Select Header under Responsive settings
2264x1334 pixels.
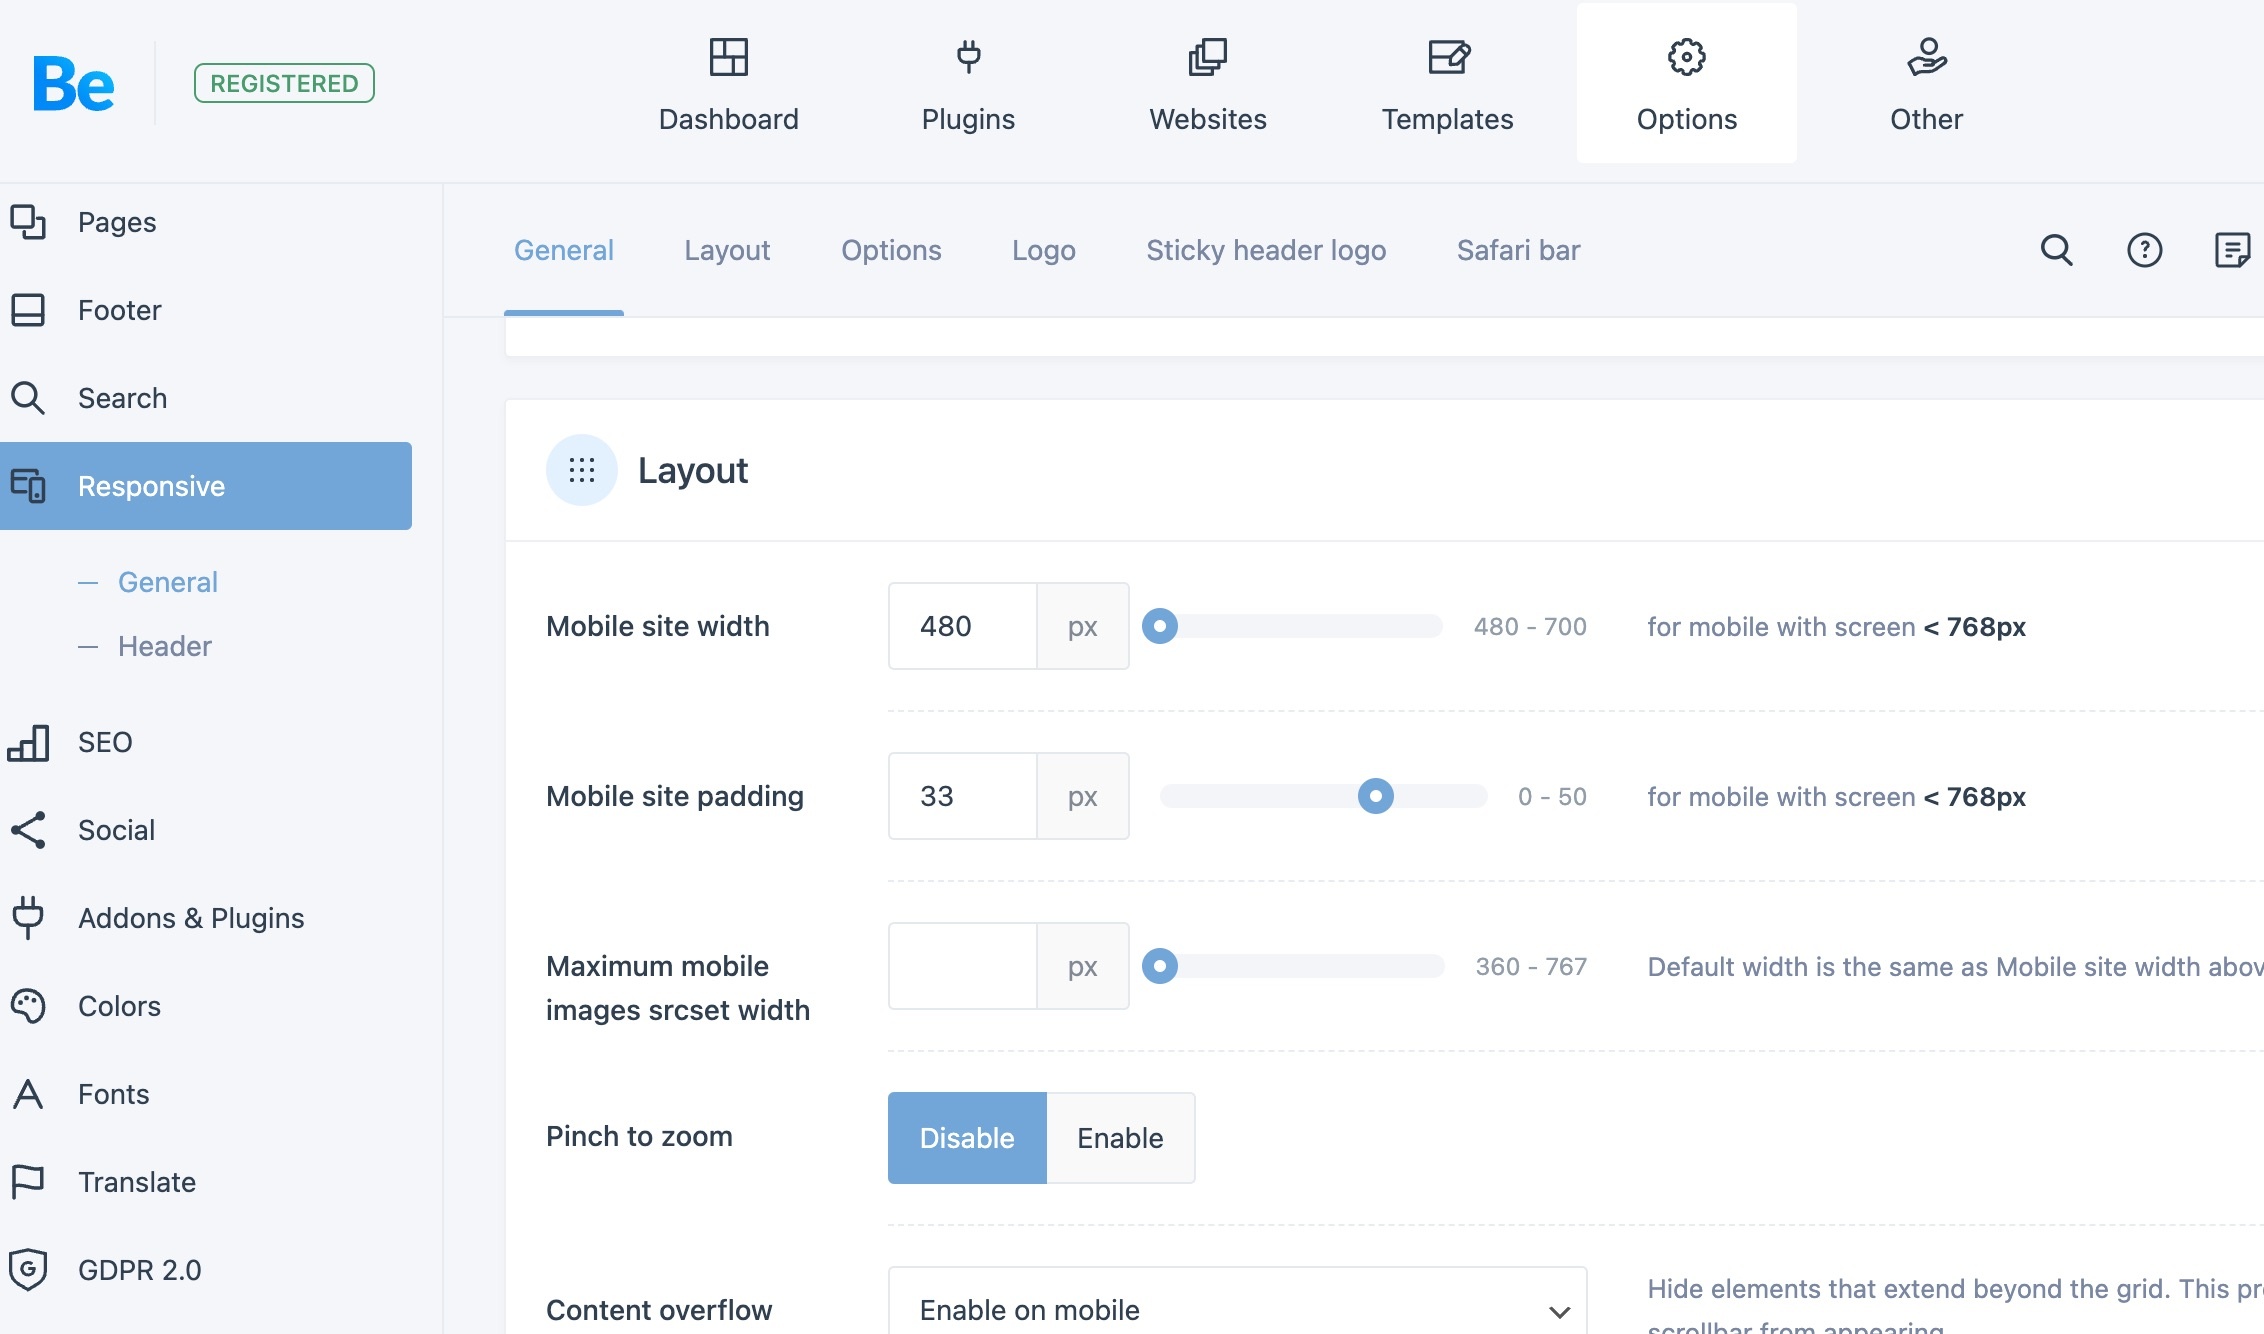click(164, 646)
